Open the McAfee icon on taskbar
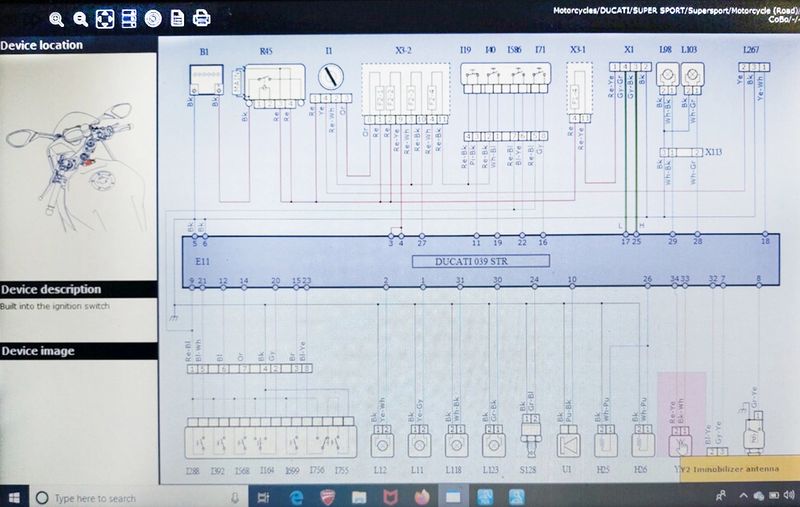Viewport: 800px width, 507px height. 390,497
